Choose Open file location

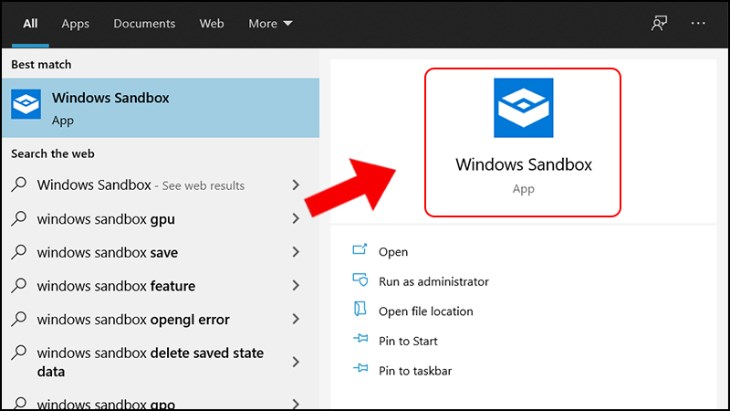pyautogui.click(x=426, y=311)
